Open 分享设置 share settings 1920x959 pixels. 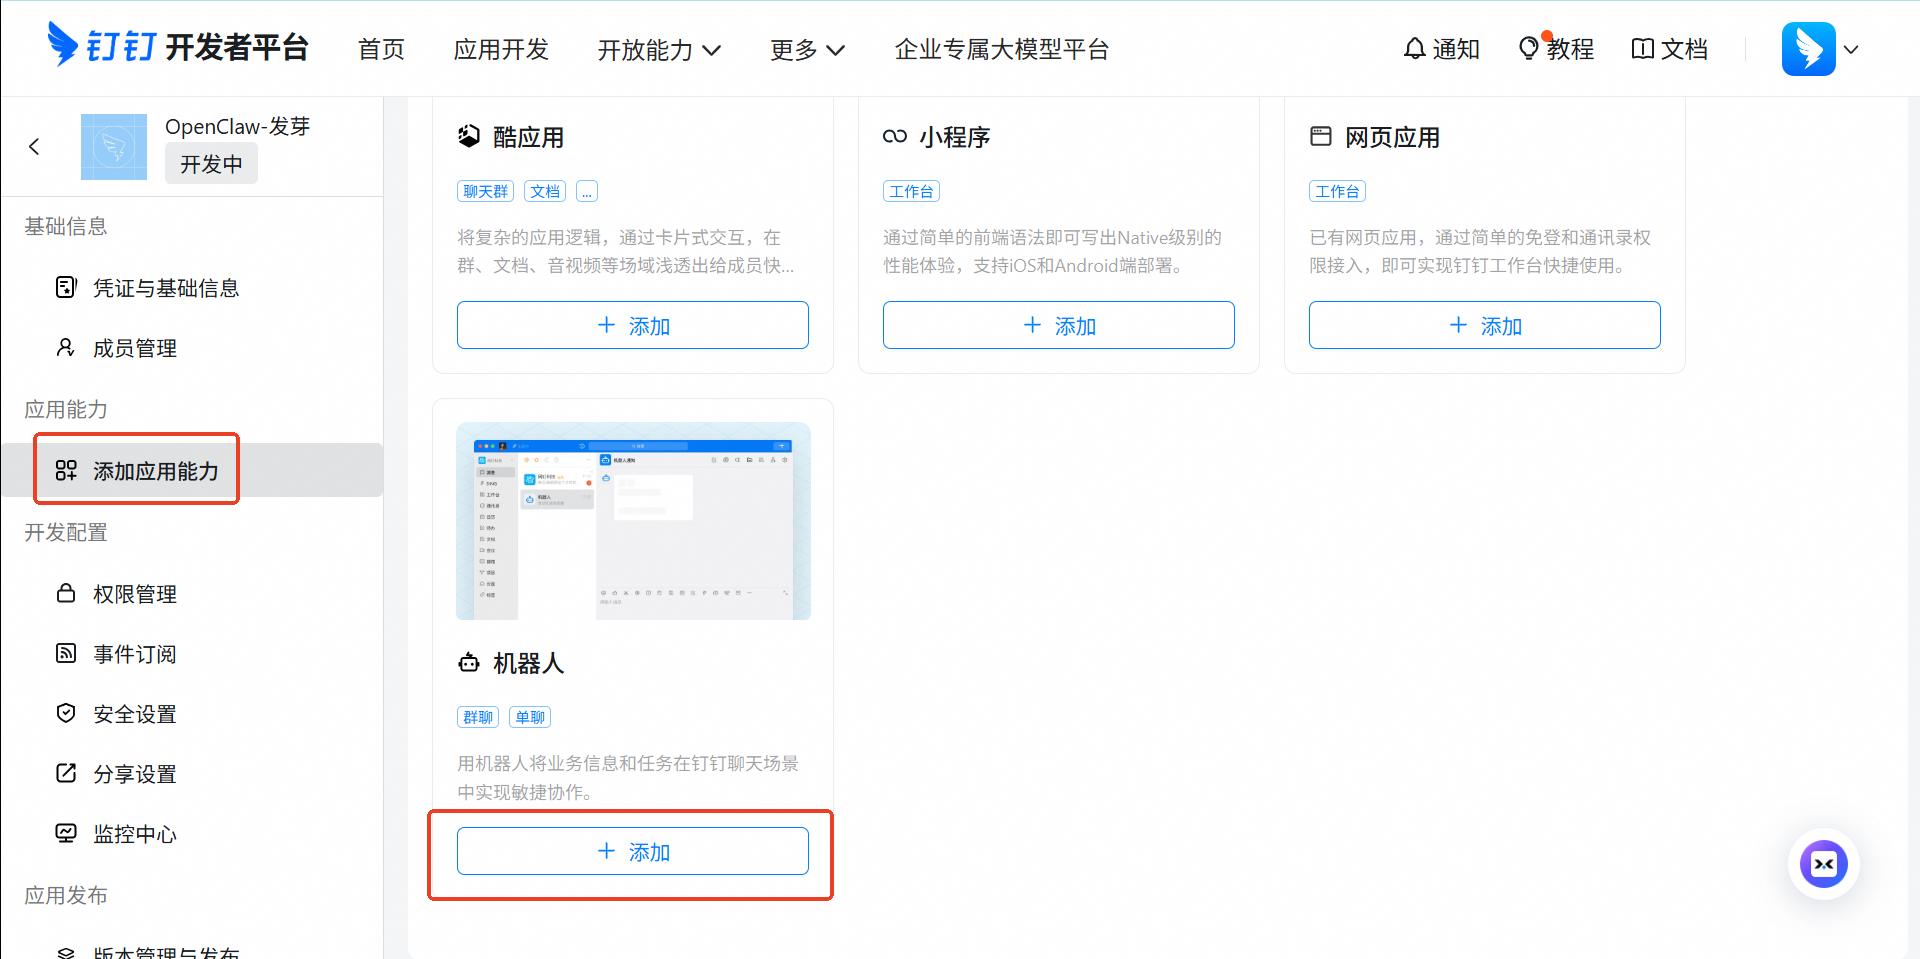[x=134, y=773]
